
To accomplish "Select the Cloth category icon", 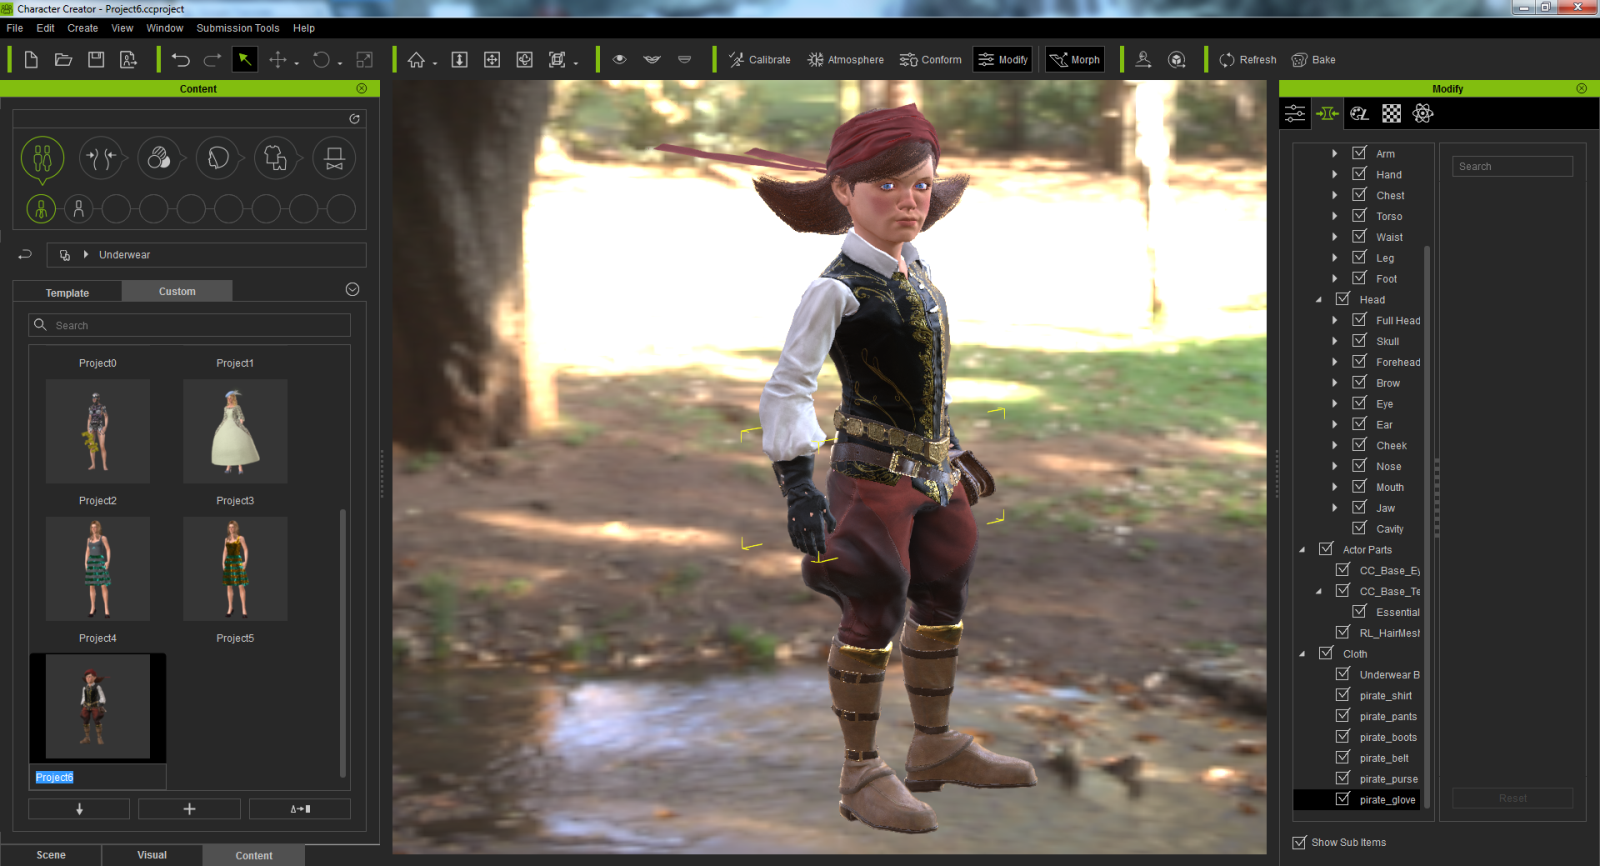I will [x=276, y=158].
